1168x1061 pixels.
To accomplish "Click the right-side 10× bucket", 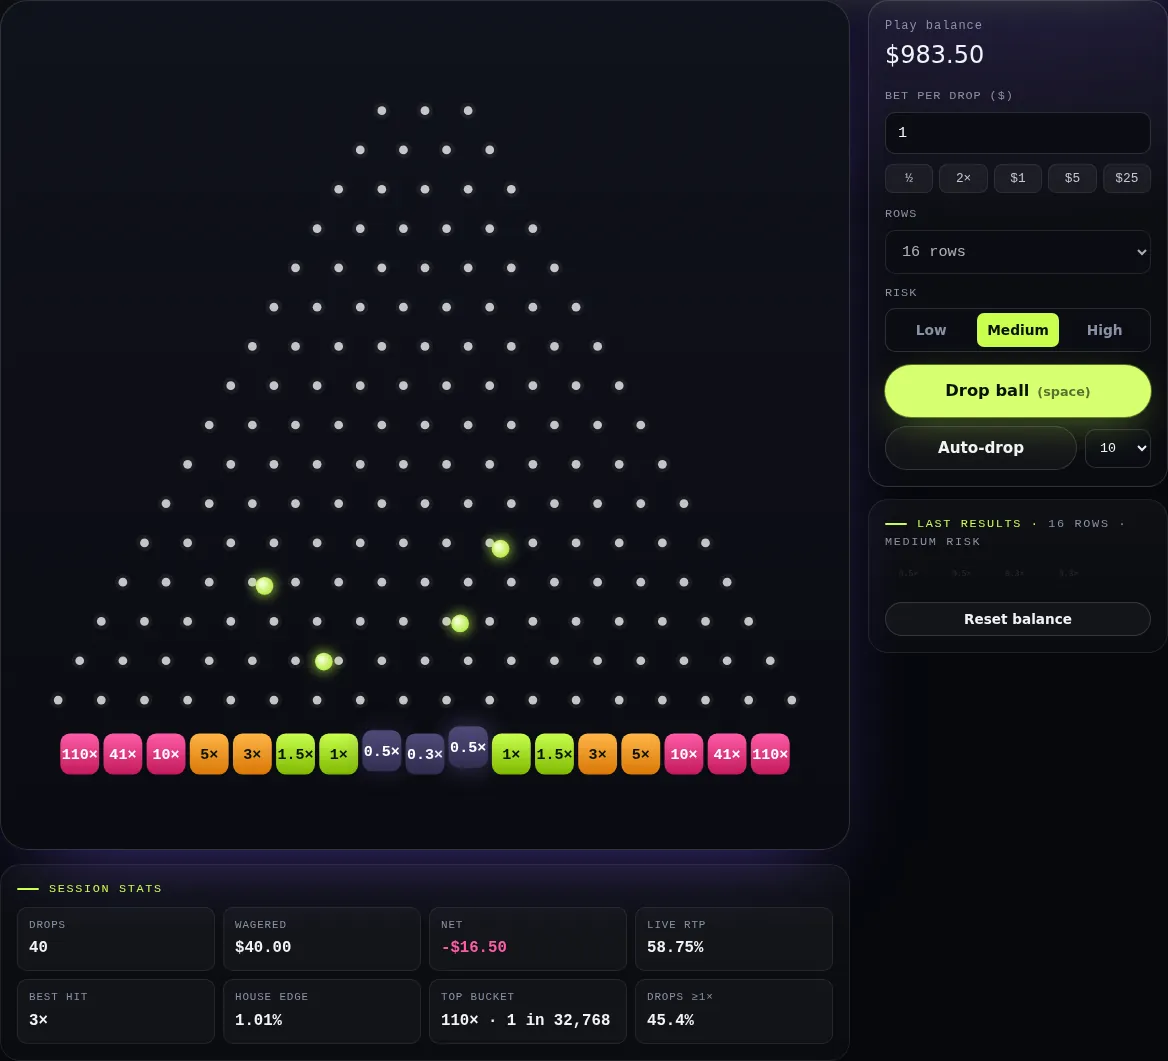I will tap(684, 754).
